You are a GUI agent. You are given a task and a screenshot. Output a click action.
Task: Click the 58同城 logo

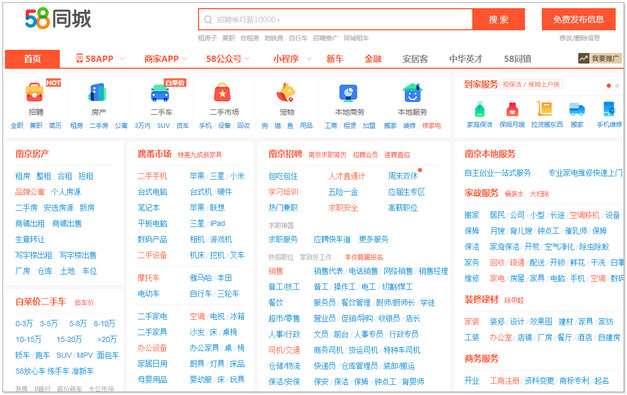(x=58, y=18)
